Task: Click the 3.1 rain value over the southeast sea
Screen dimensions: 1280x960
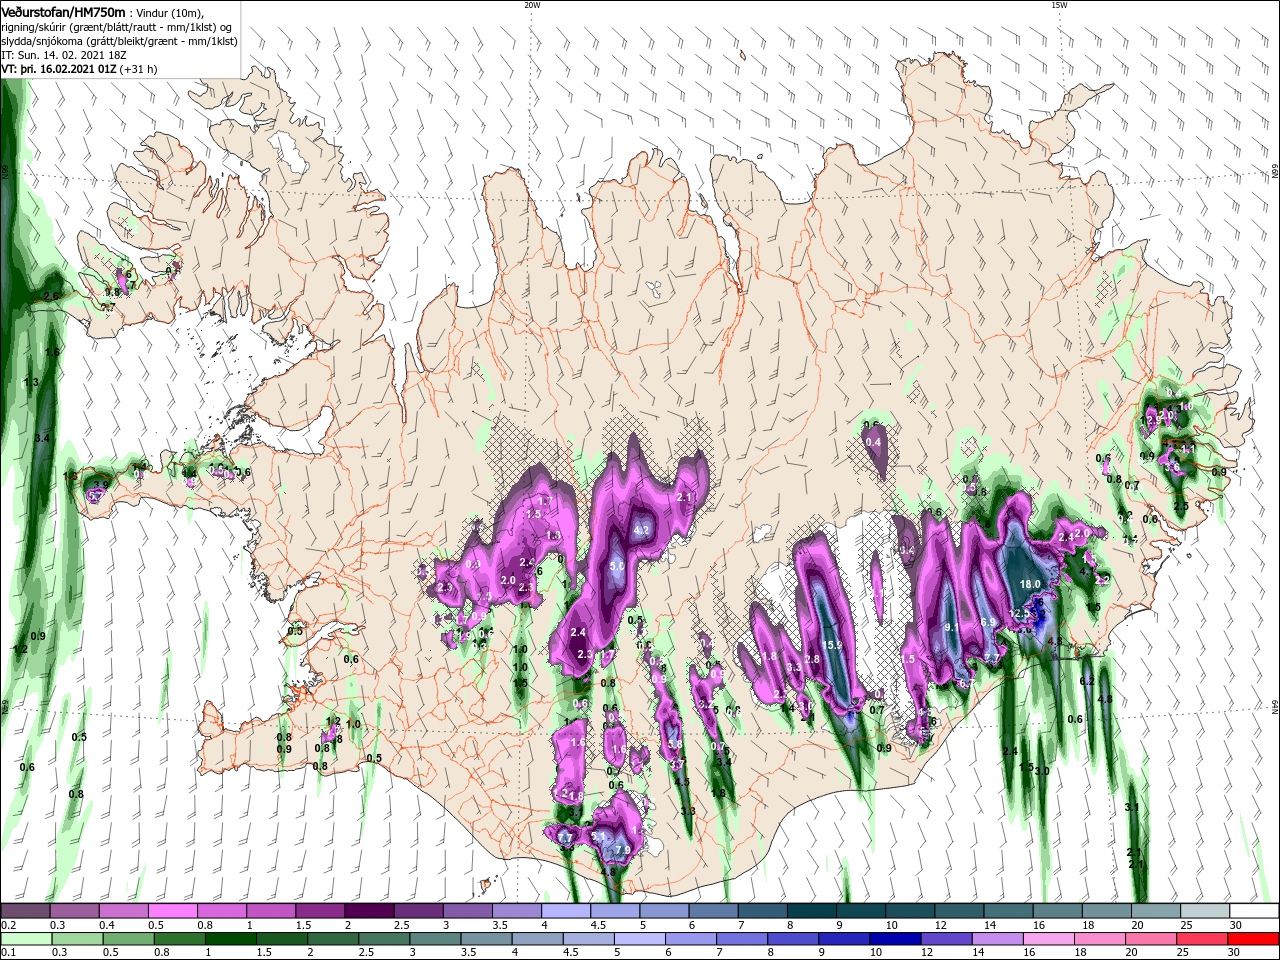Action: tap(1132, 807)
